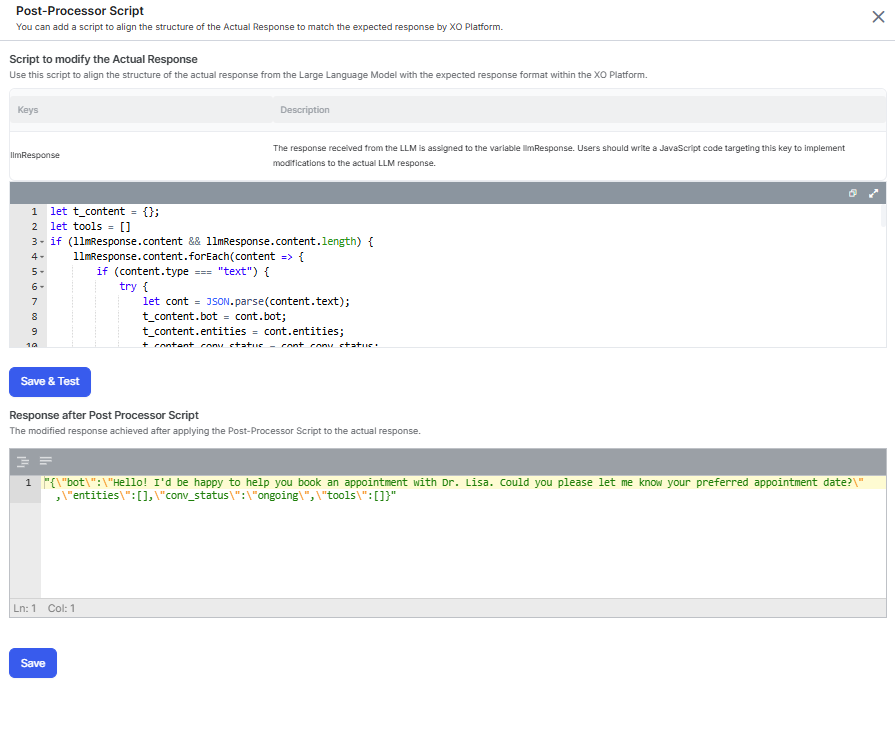Image resolution: width=895 pixels, height=755 pixels.
Task: Click the pop-out window icon in script editor
Action: 853,193
